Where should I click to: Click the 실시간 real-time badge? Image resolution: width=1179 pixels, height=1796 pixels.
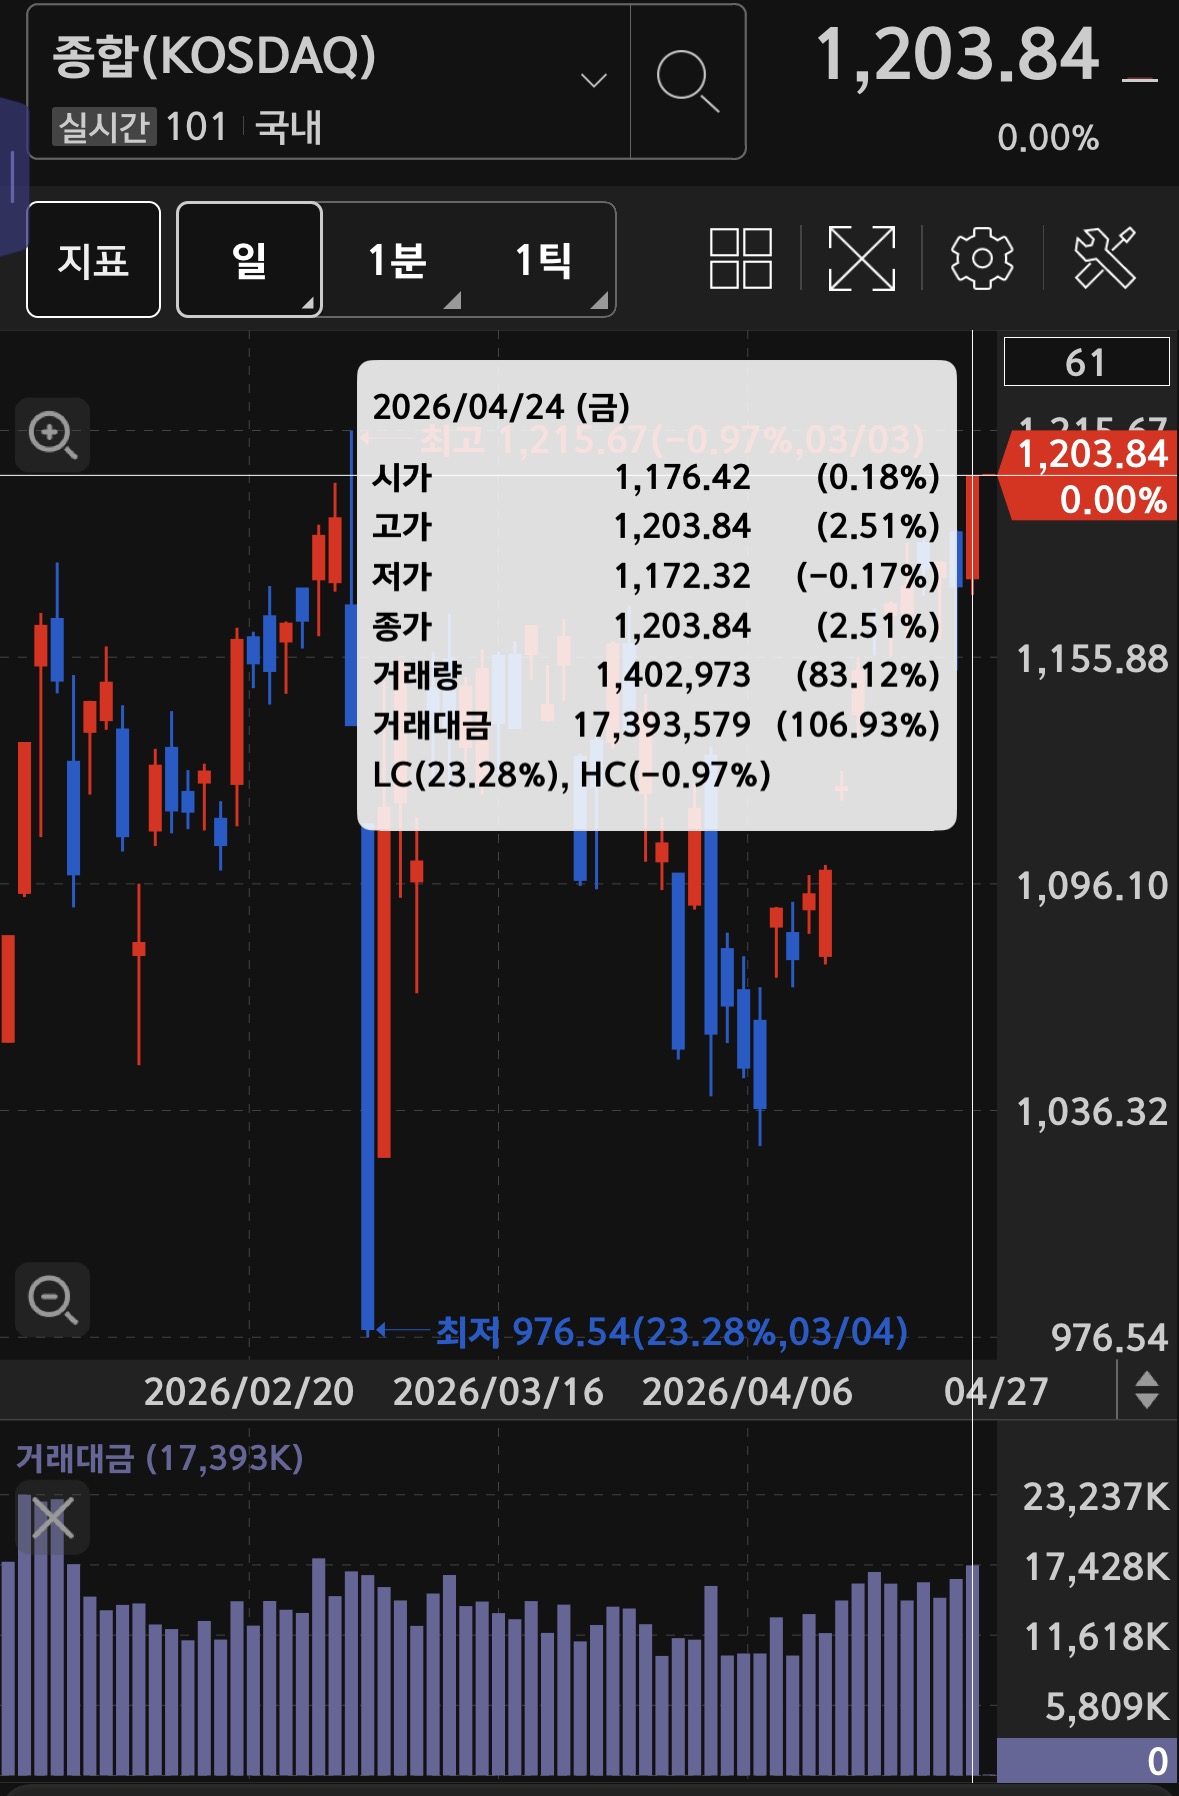[104, 128]
